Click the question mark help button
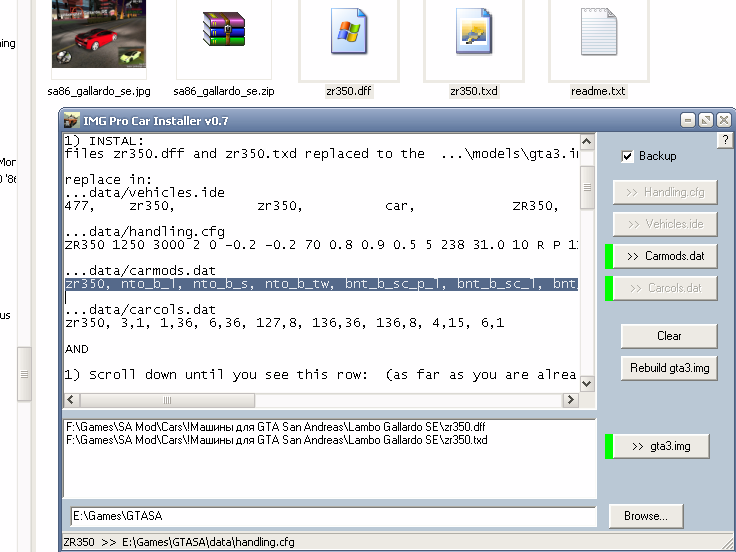This screenshot has width=736, height=552. (725, 141)
